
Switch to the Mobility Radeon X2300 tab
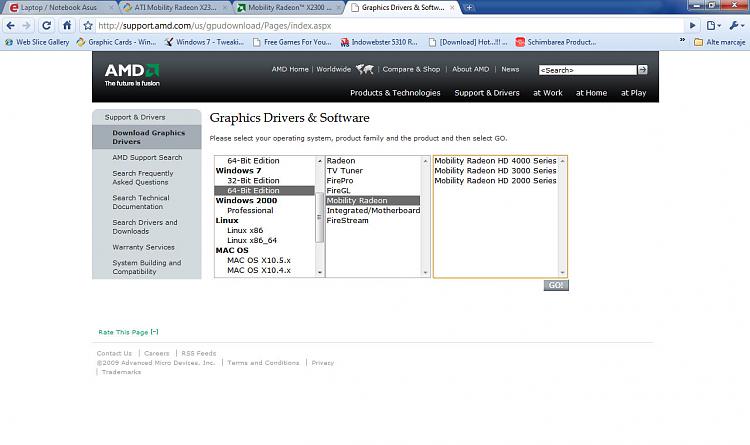coord(290,8)
